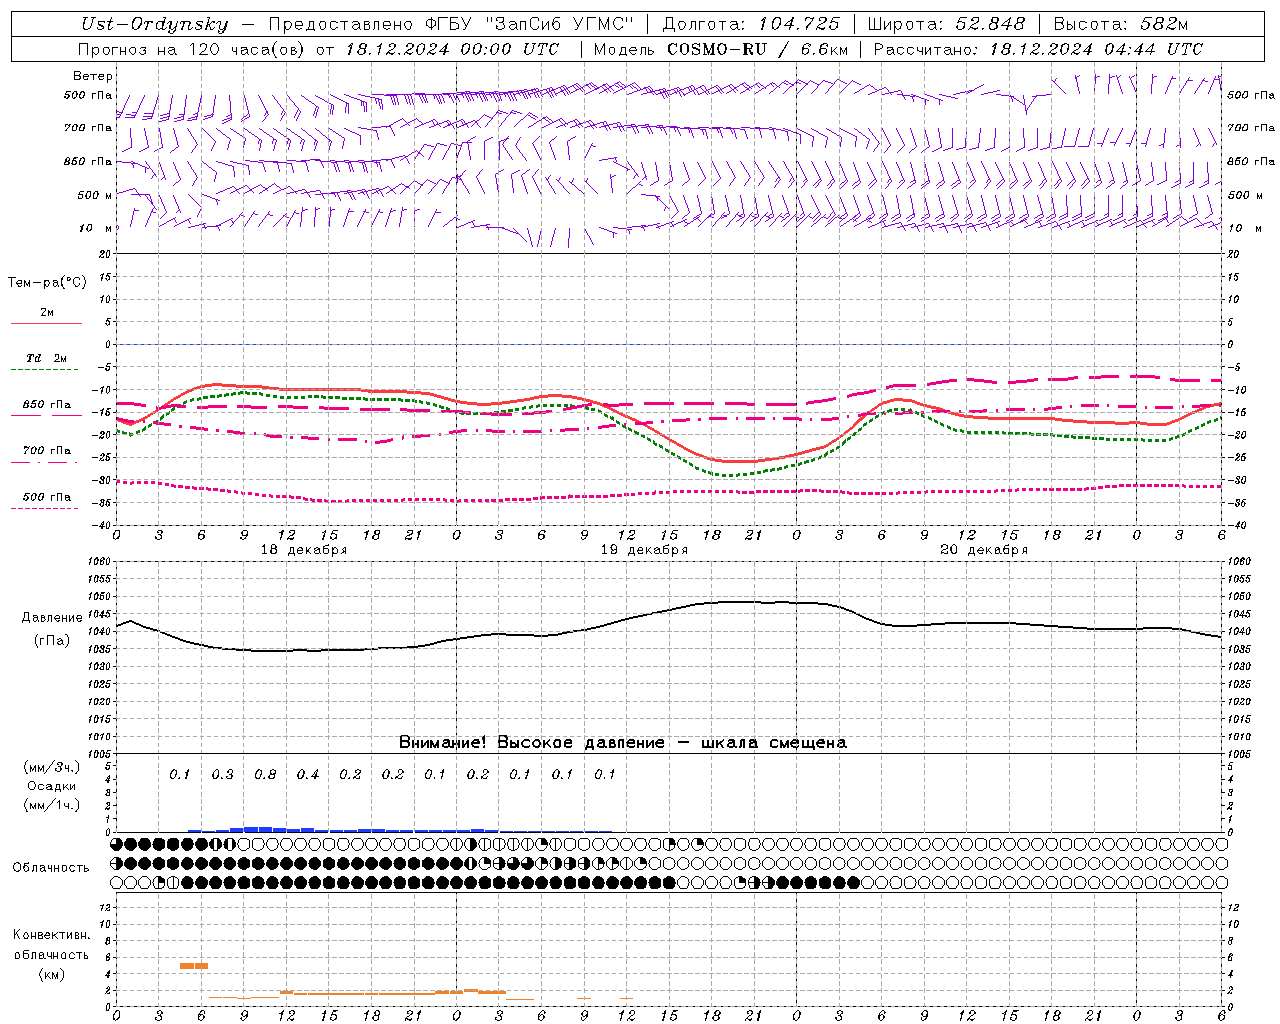Select the "Высота: 582м" elevation text
The image size is (1280, 1024).
click(1121, 24)
